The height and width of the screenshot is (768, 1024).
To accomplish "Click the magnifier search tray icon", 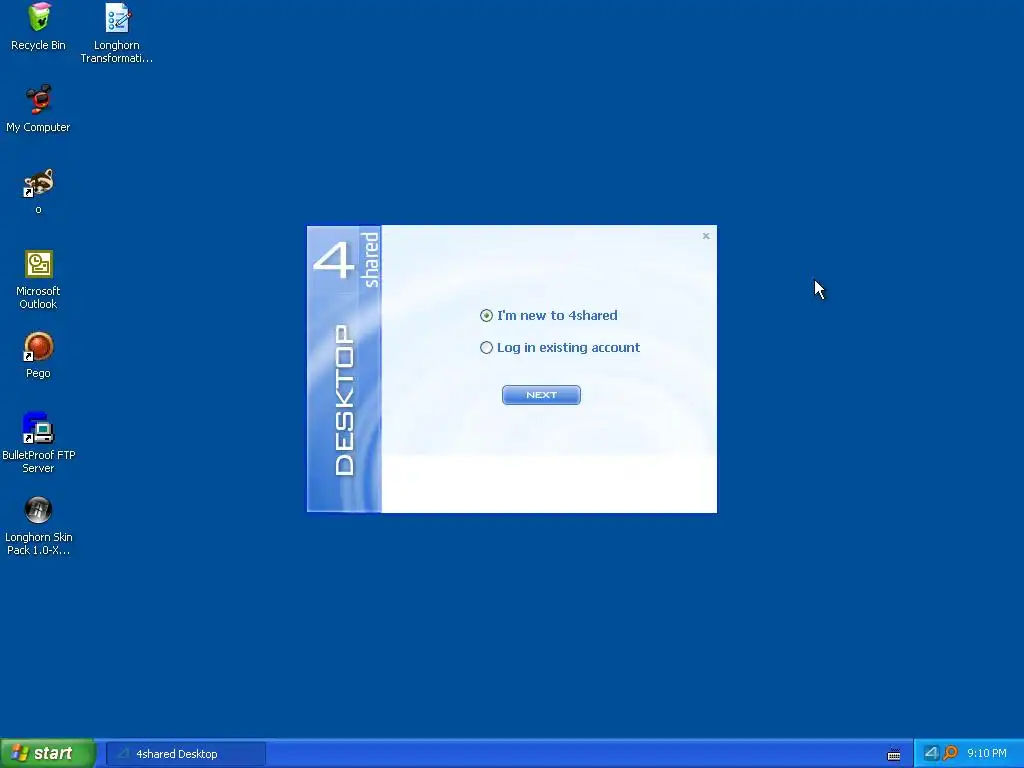I will pyautogui.click(x=950, y=753).
